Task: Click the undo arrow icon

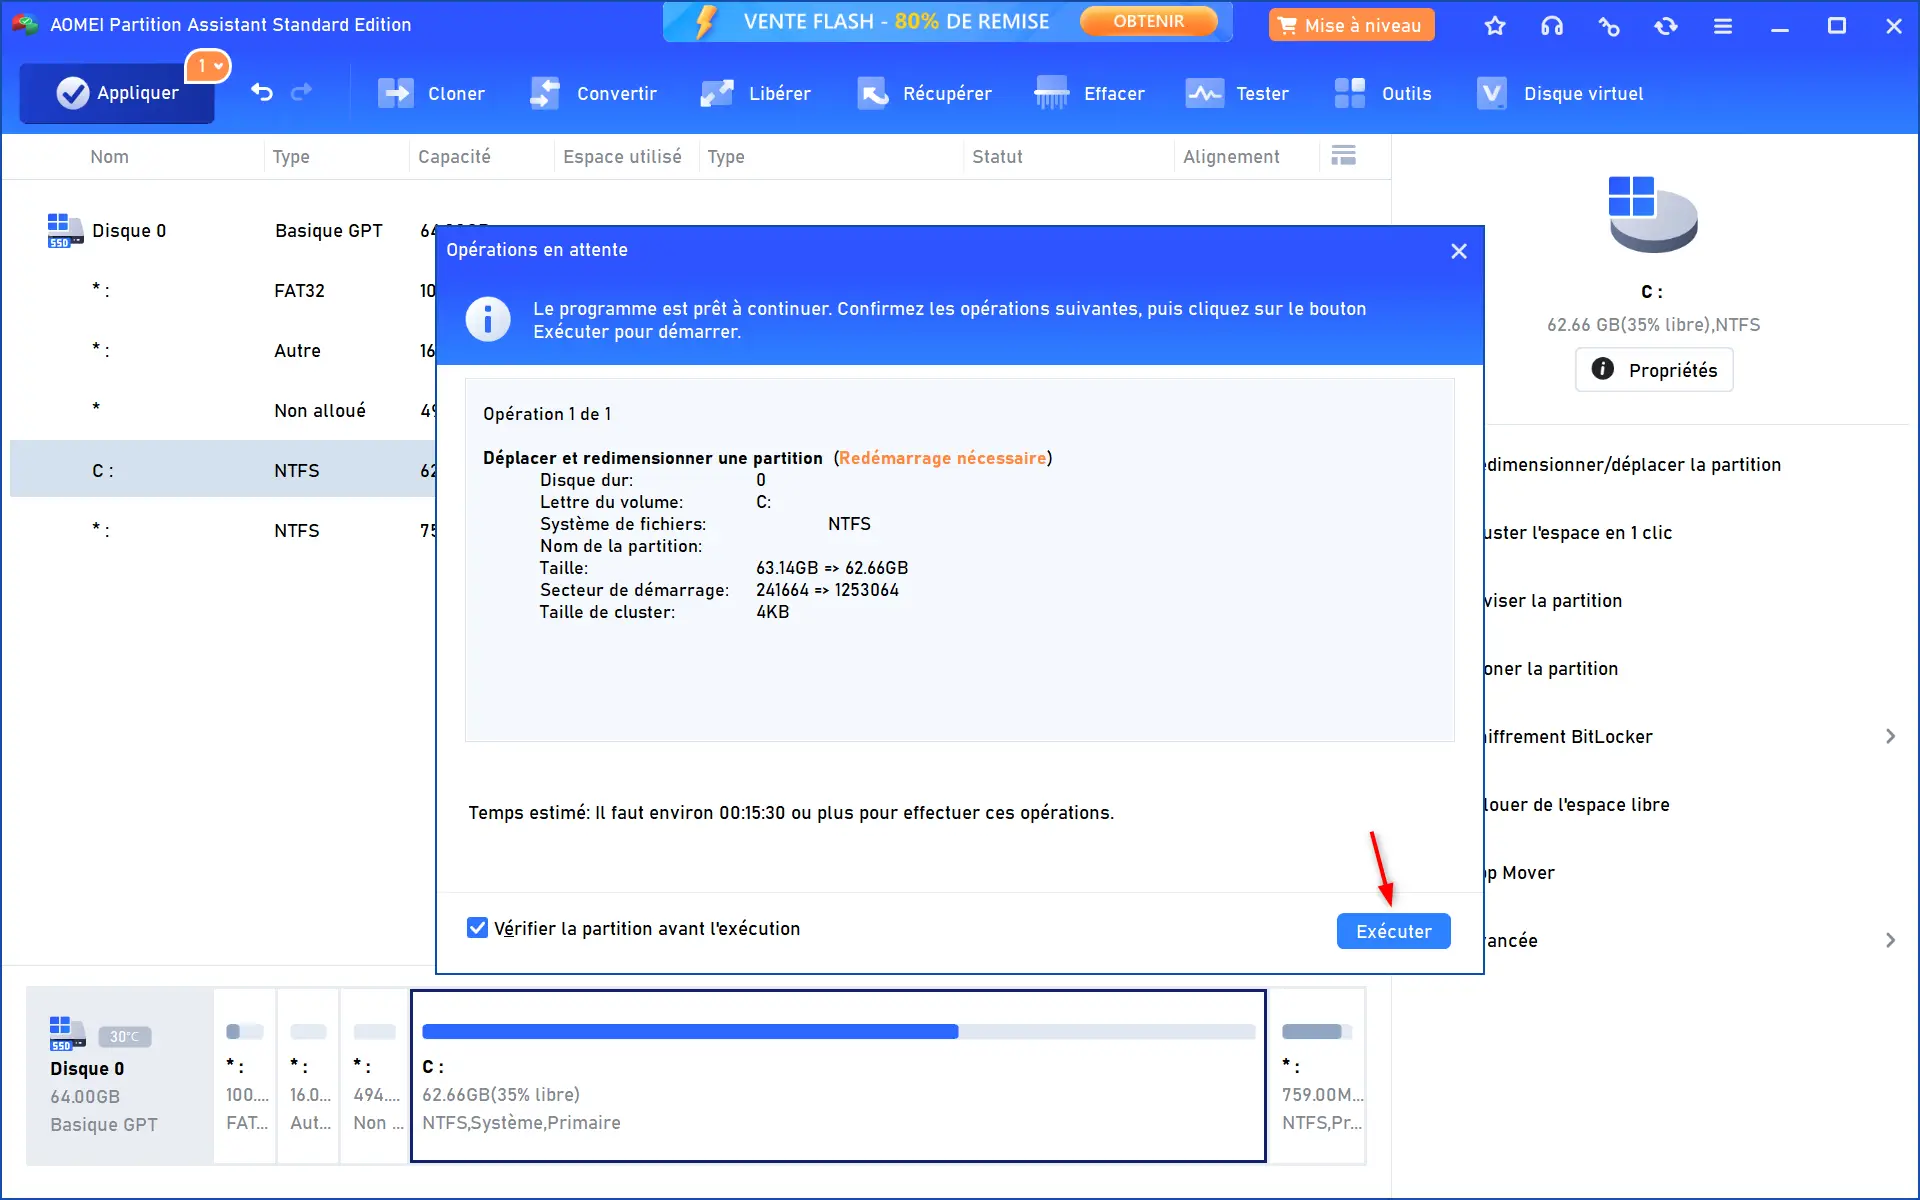Action: tap(262, 93)
